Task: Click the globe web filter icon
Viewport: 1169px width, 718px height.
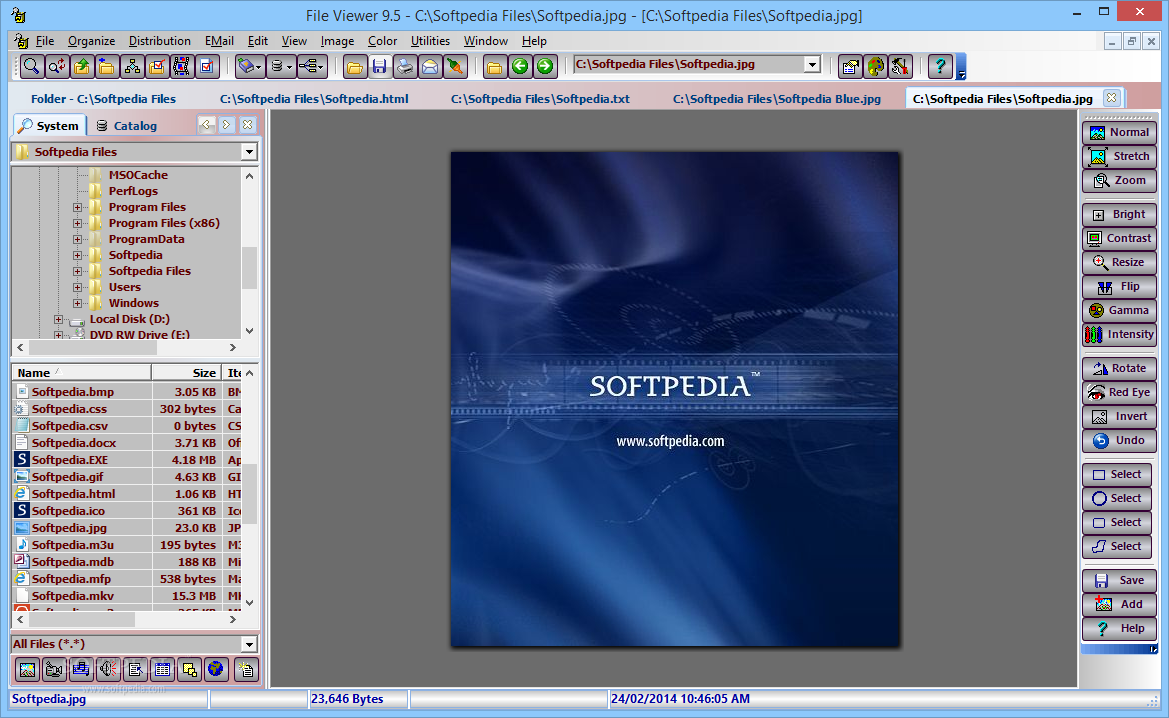Action: click(216, 670)
